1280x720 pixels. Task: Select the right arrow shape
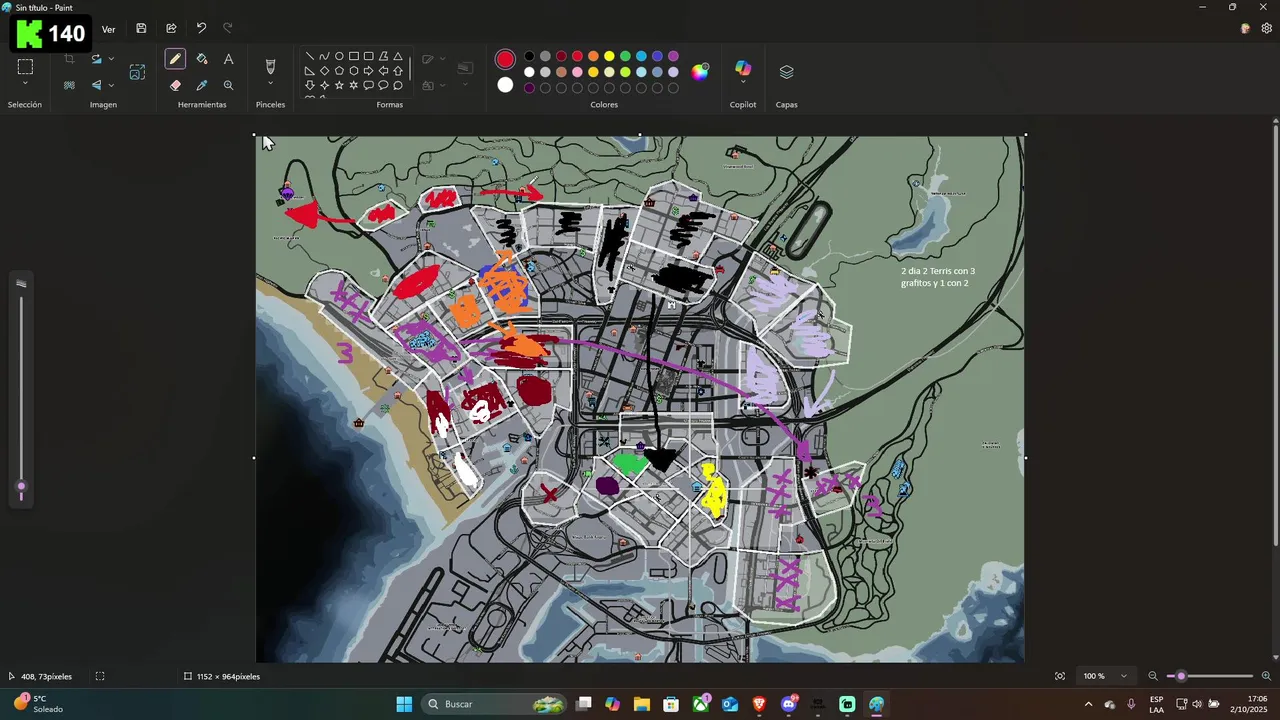(x=368, y=71)
